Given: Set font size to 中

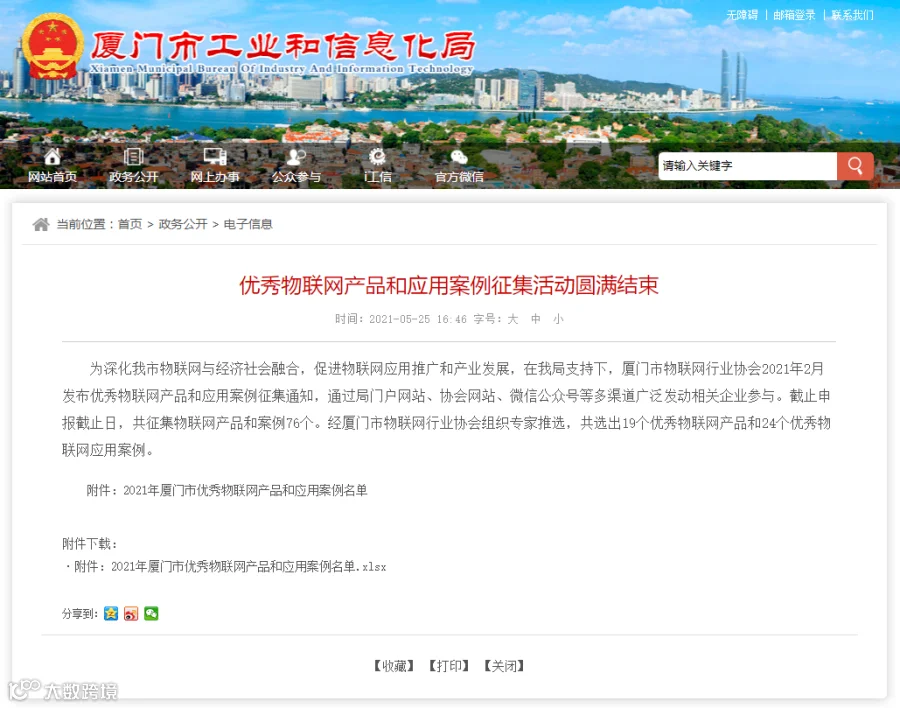Looking at the screenshot, I should pos(536,319).
